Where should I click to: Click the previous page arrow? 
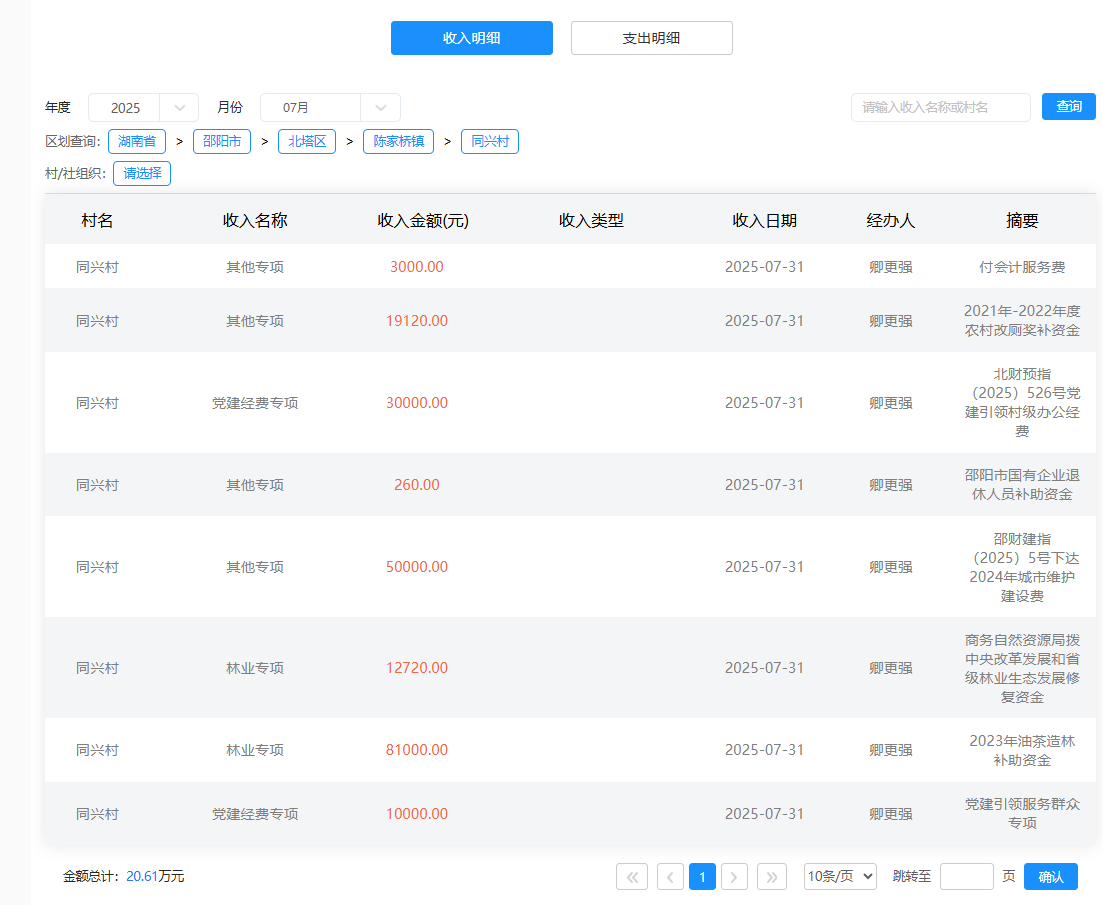tap(670, 877)
